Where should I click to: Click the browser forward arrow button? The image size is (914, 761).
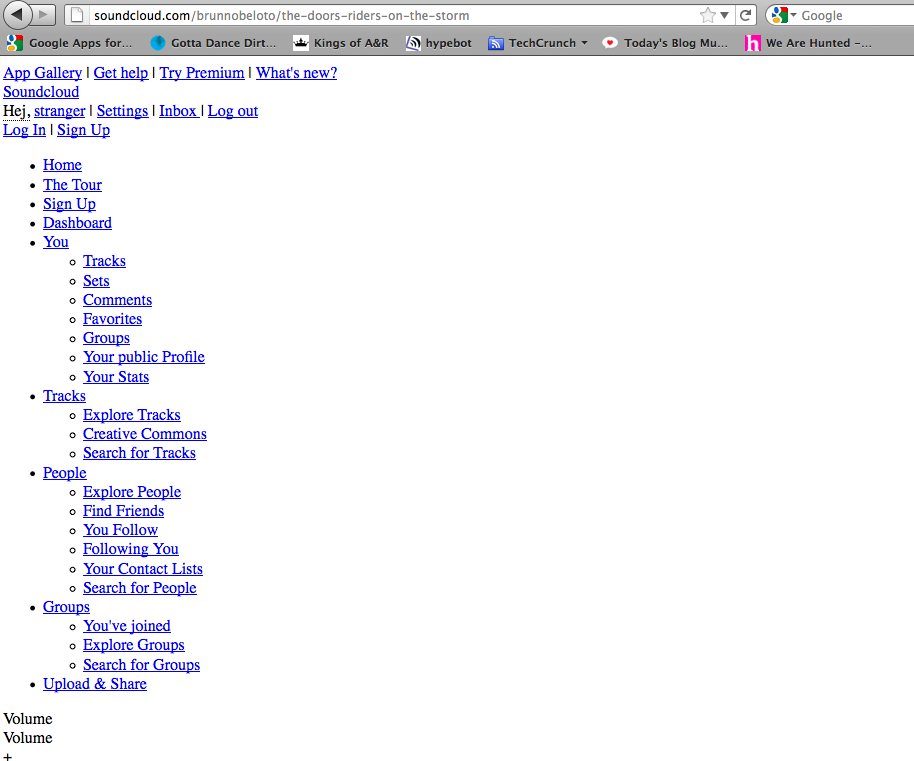tap(44, 15)
